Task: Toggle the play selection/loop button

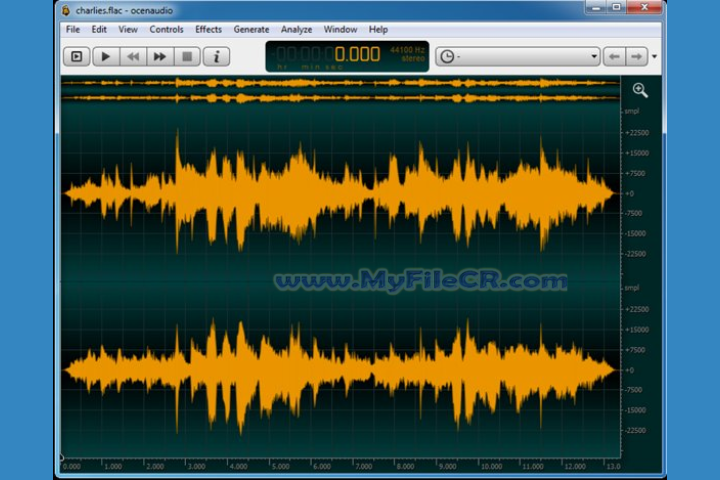Action: click(76, 56)
